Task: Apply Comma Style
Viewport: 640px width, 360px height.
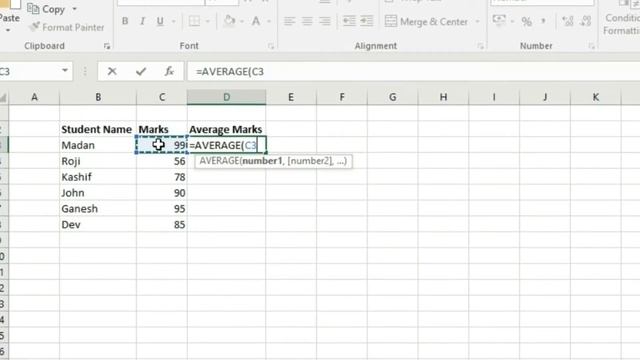Action: pos(543,21)
